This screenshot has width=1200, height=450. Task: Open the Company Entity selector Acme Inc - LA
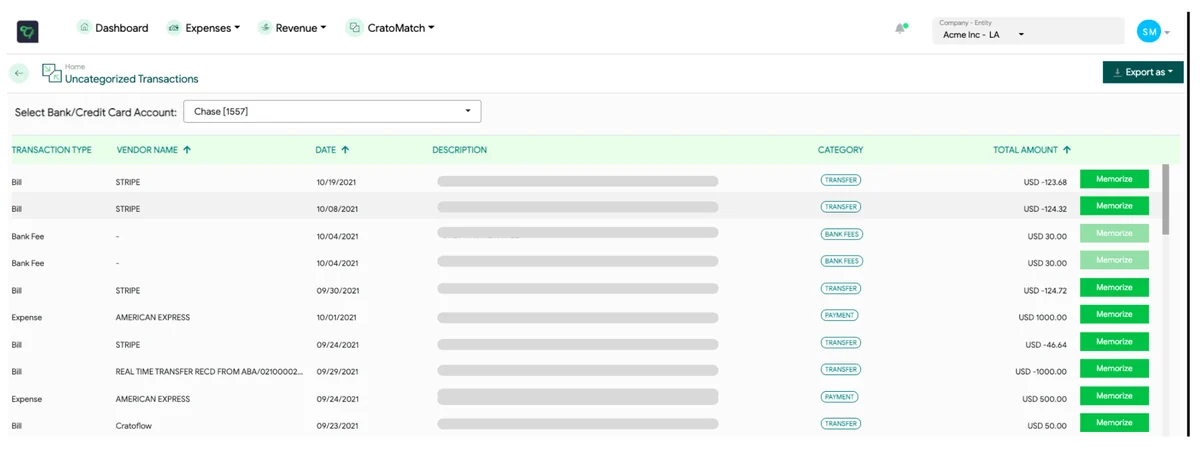pyautogui.click(x=1028, y=30)
